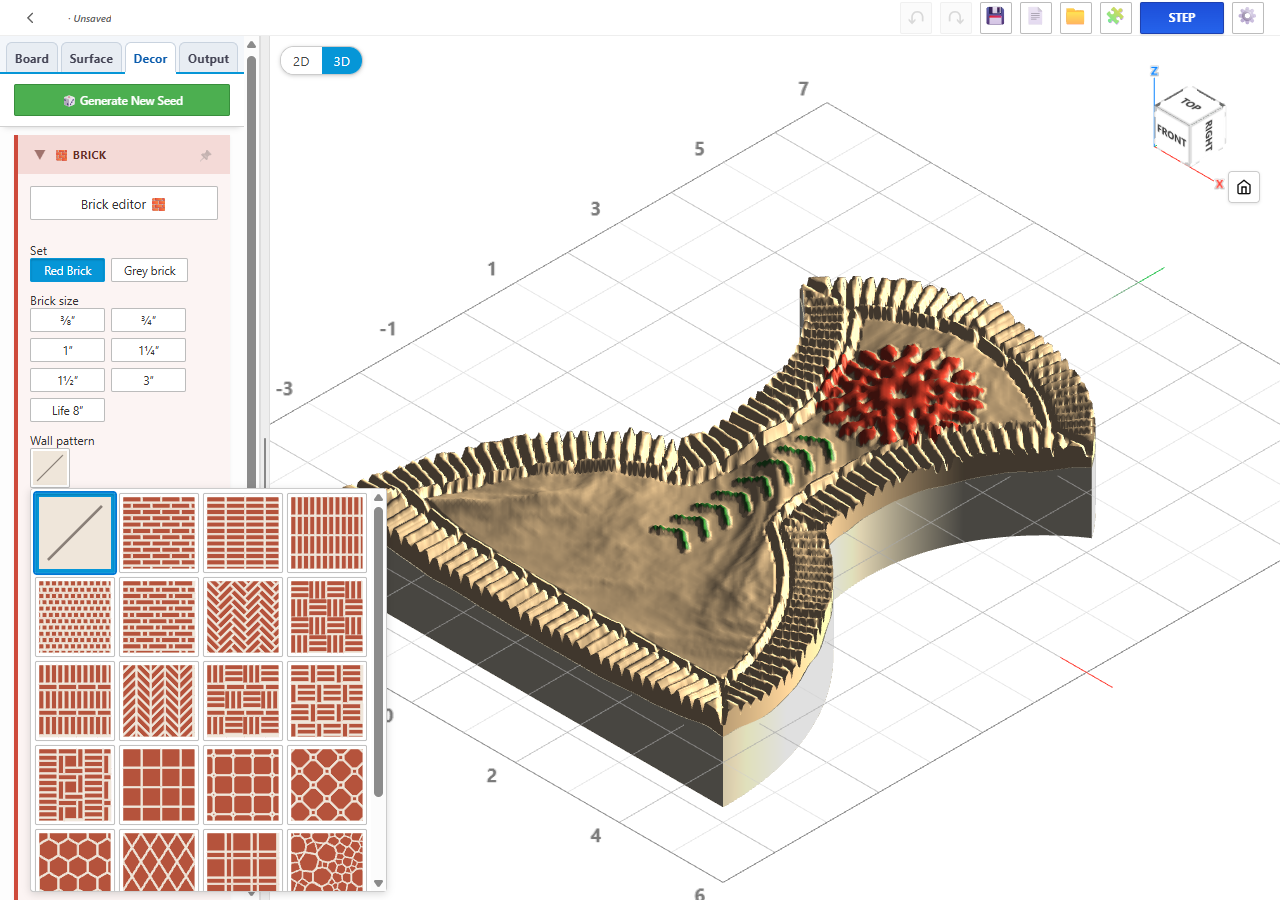Screen dimensions: 1280x900
Task: Select large square tile pattern
Action: [159, 784]
